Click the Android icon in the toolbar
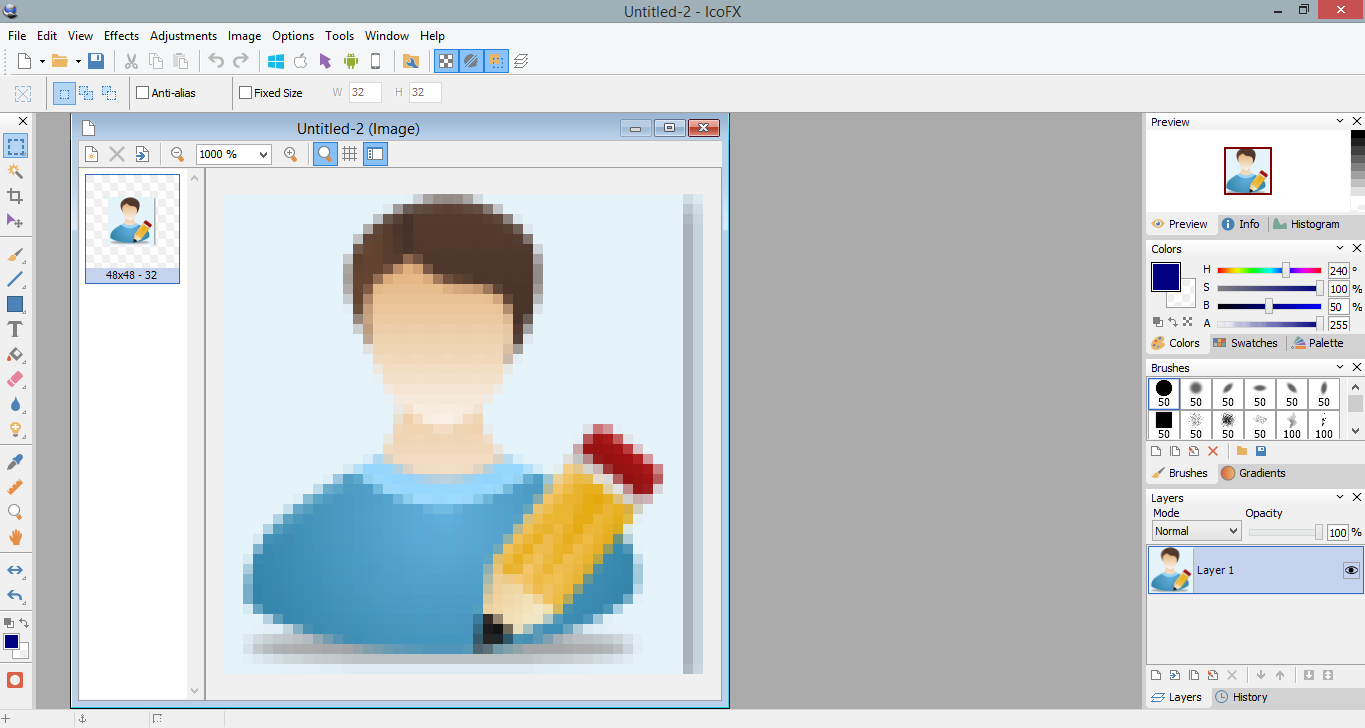Image resolution: width=1365 pixels, height=728 pixels. (x=350, y=61)
